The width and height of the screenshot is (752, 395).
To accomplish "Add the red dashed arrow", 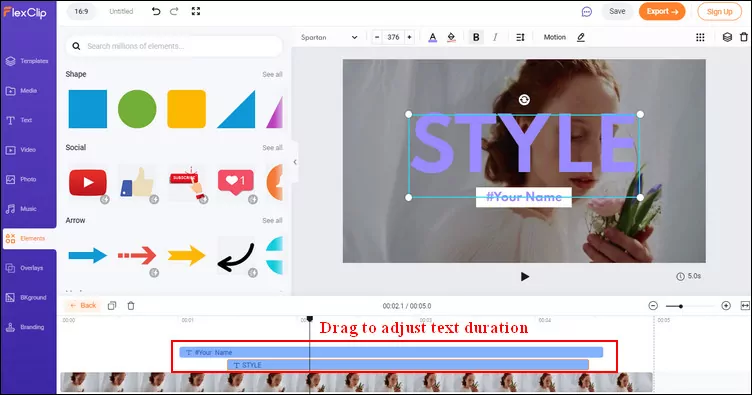I will point(137,256).
